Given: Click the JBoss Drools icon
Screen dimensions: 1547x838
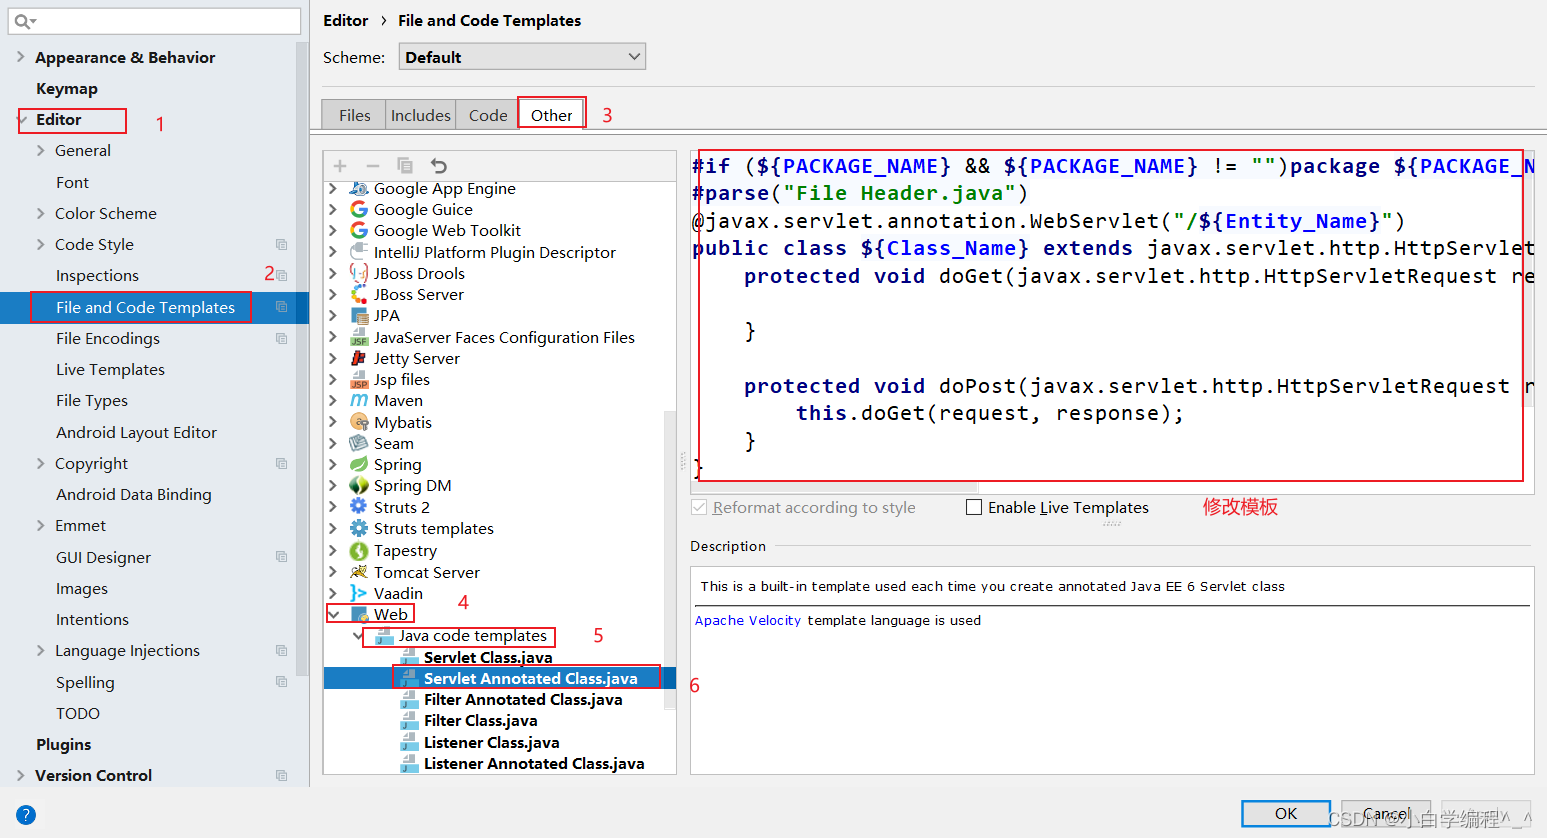Looking at the screenshot, I should (359, 273).
